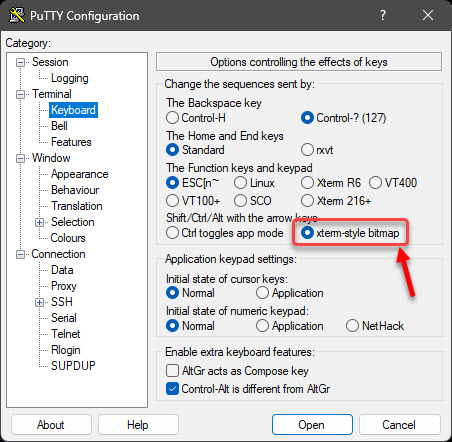Expand the Selection tree node
This screenshot has width=452, height=442.
coord(39,222)
